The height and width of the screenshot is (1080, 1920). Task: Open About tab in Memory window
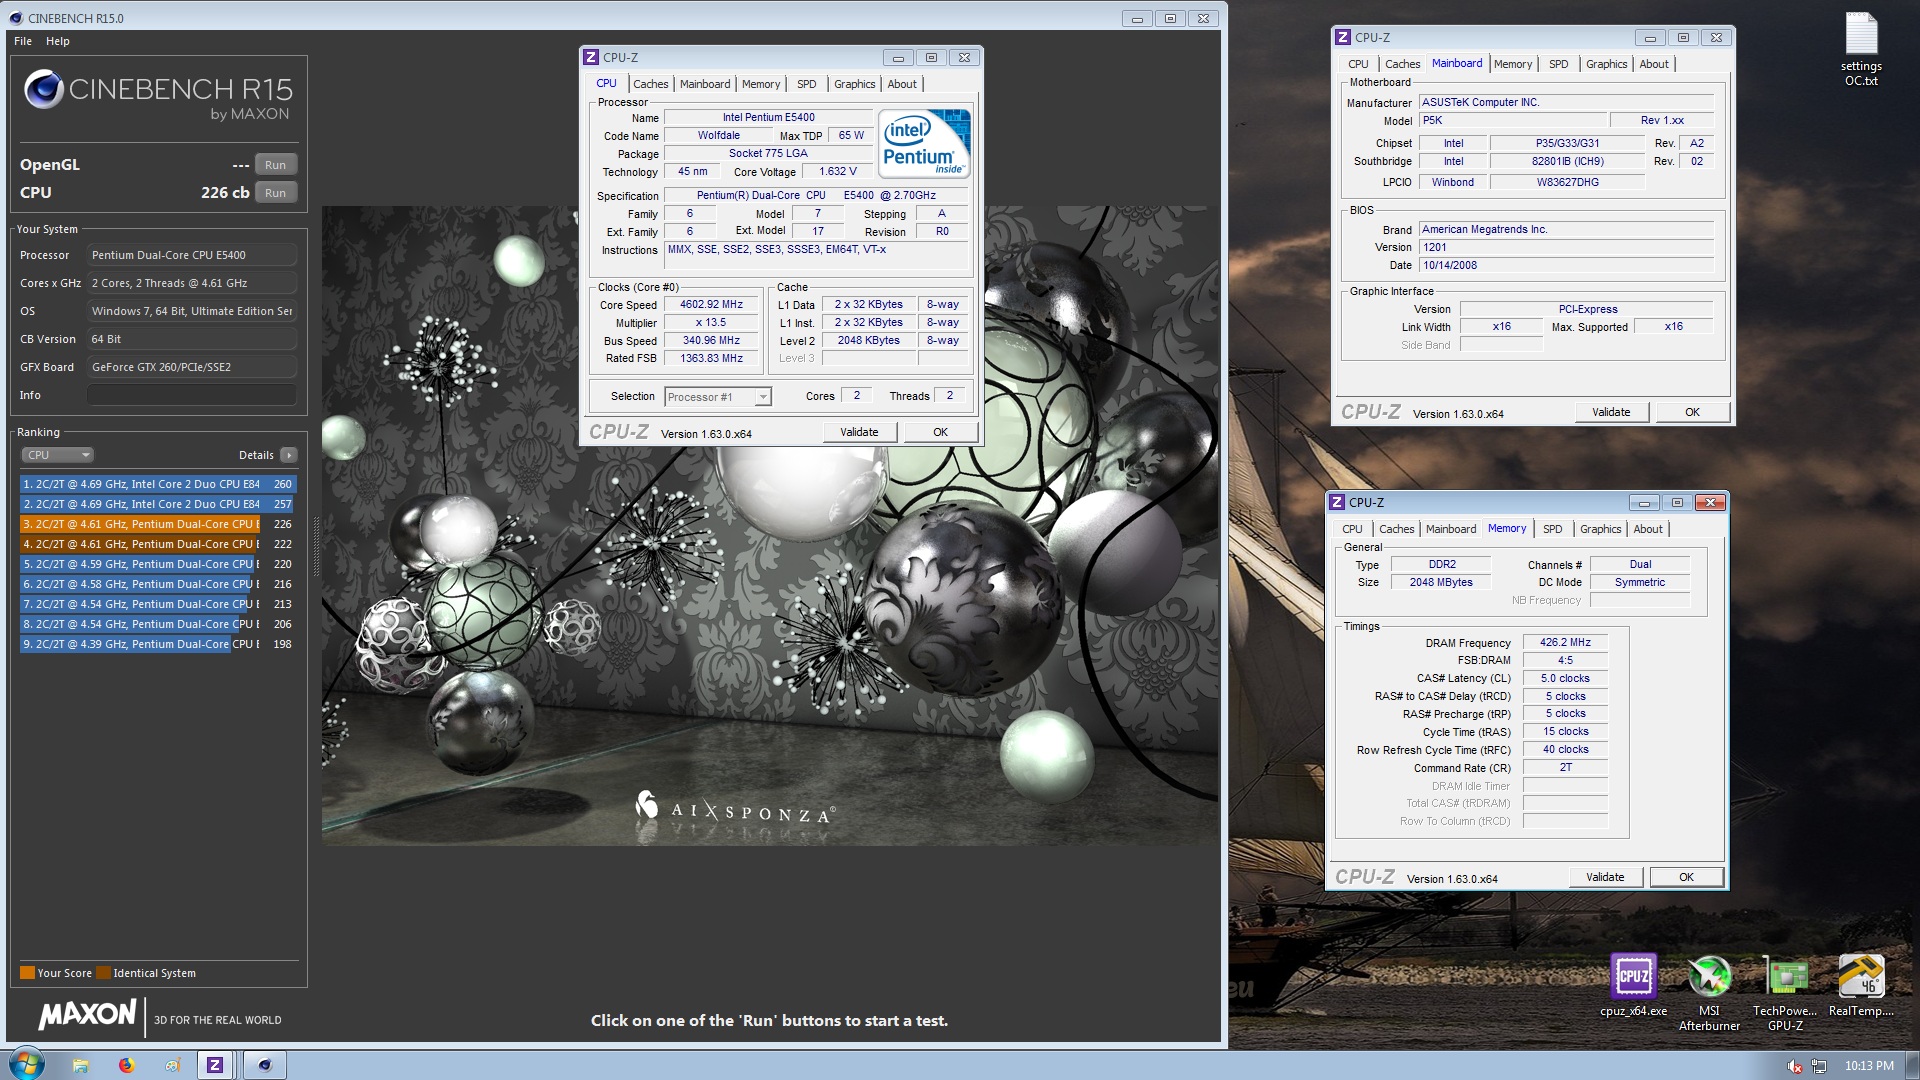tap(1648, 529)
